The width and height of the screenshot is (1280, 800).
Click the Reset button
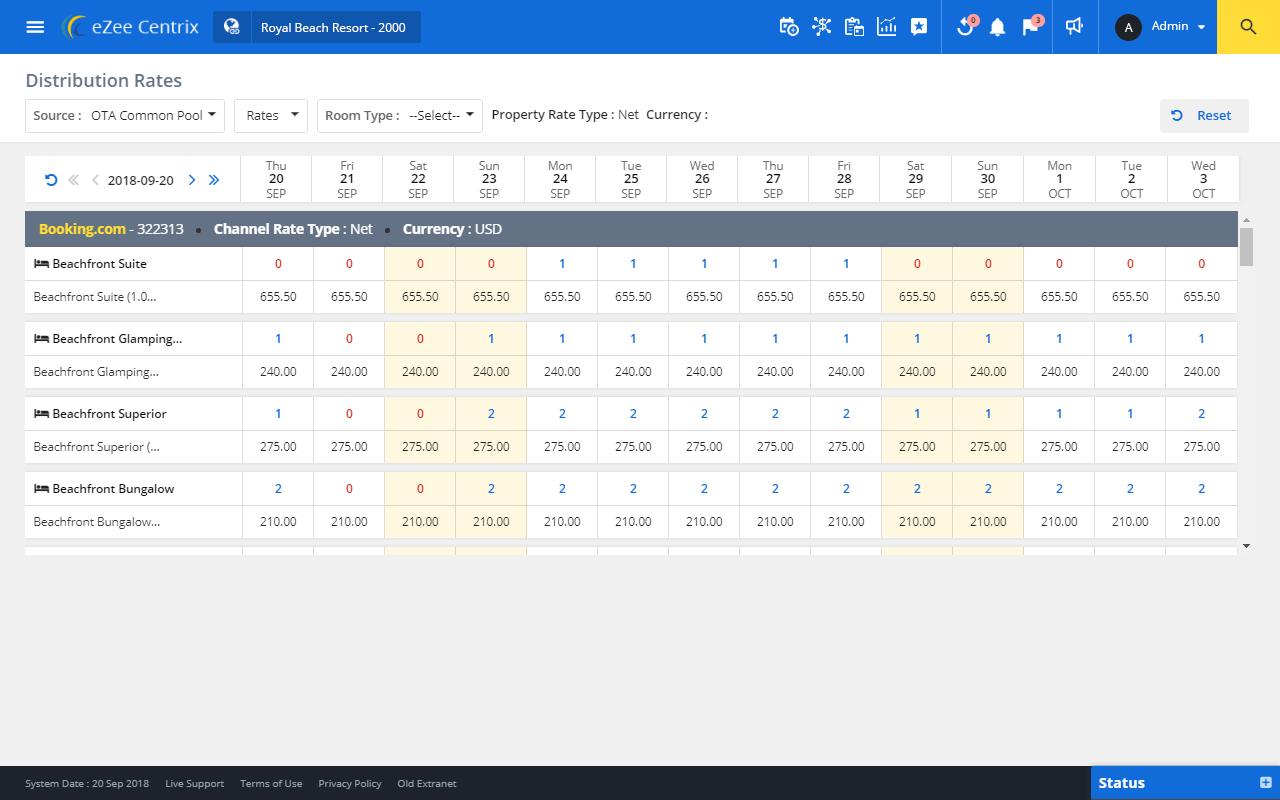(1204, 115)
